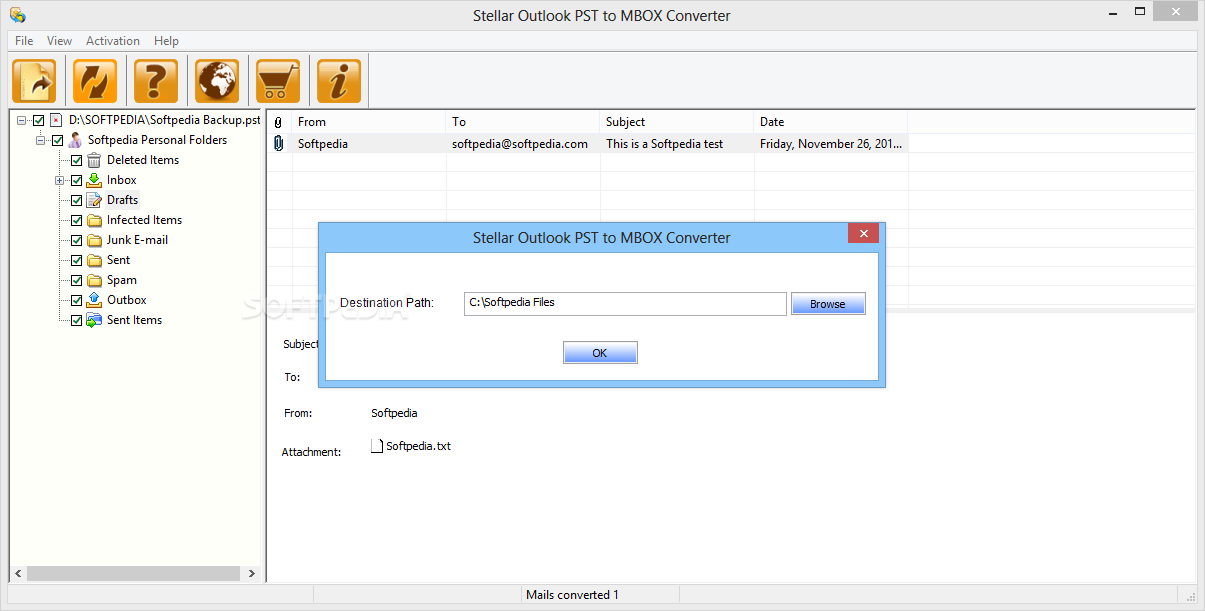
Task: Click the Drafts folder icon
Action: [x=94, y=200]
